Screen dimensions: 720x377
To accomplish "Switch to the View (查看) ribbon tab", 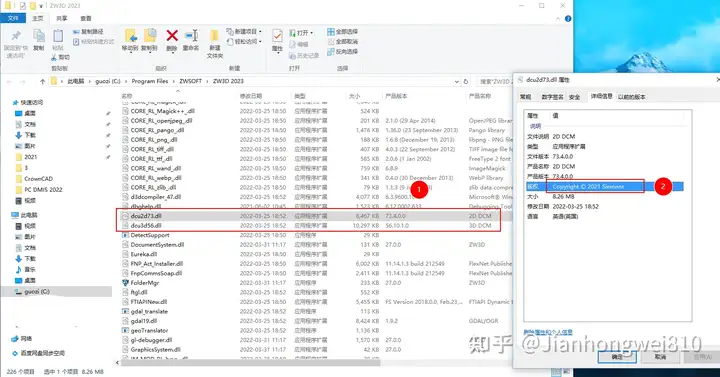I will tap(86, 18).
